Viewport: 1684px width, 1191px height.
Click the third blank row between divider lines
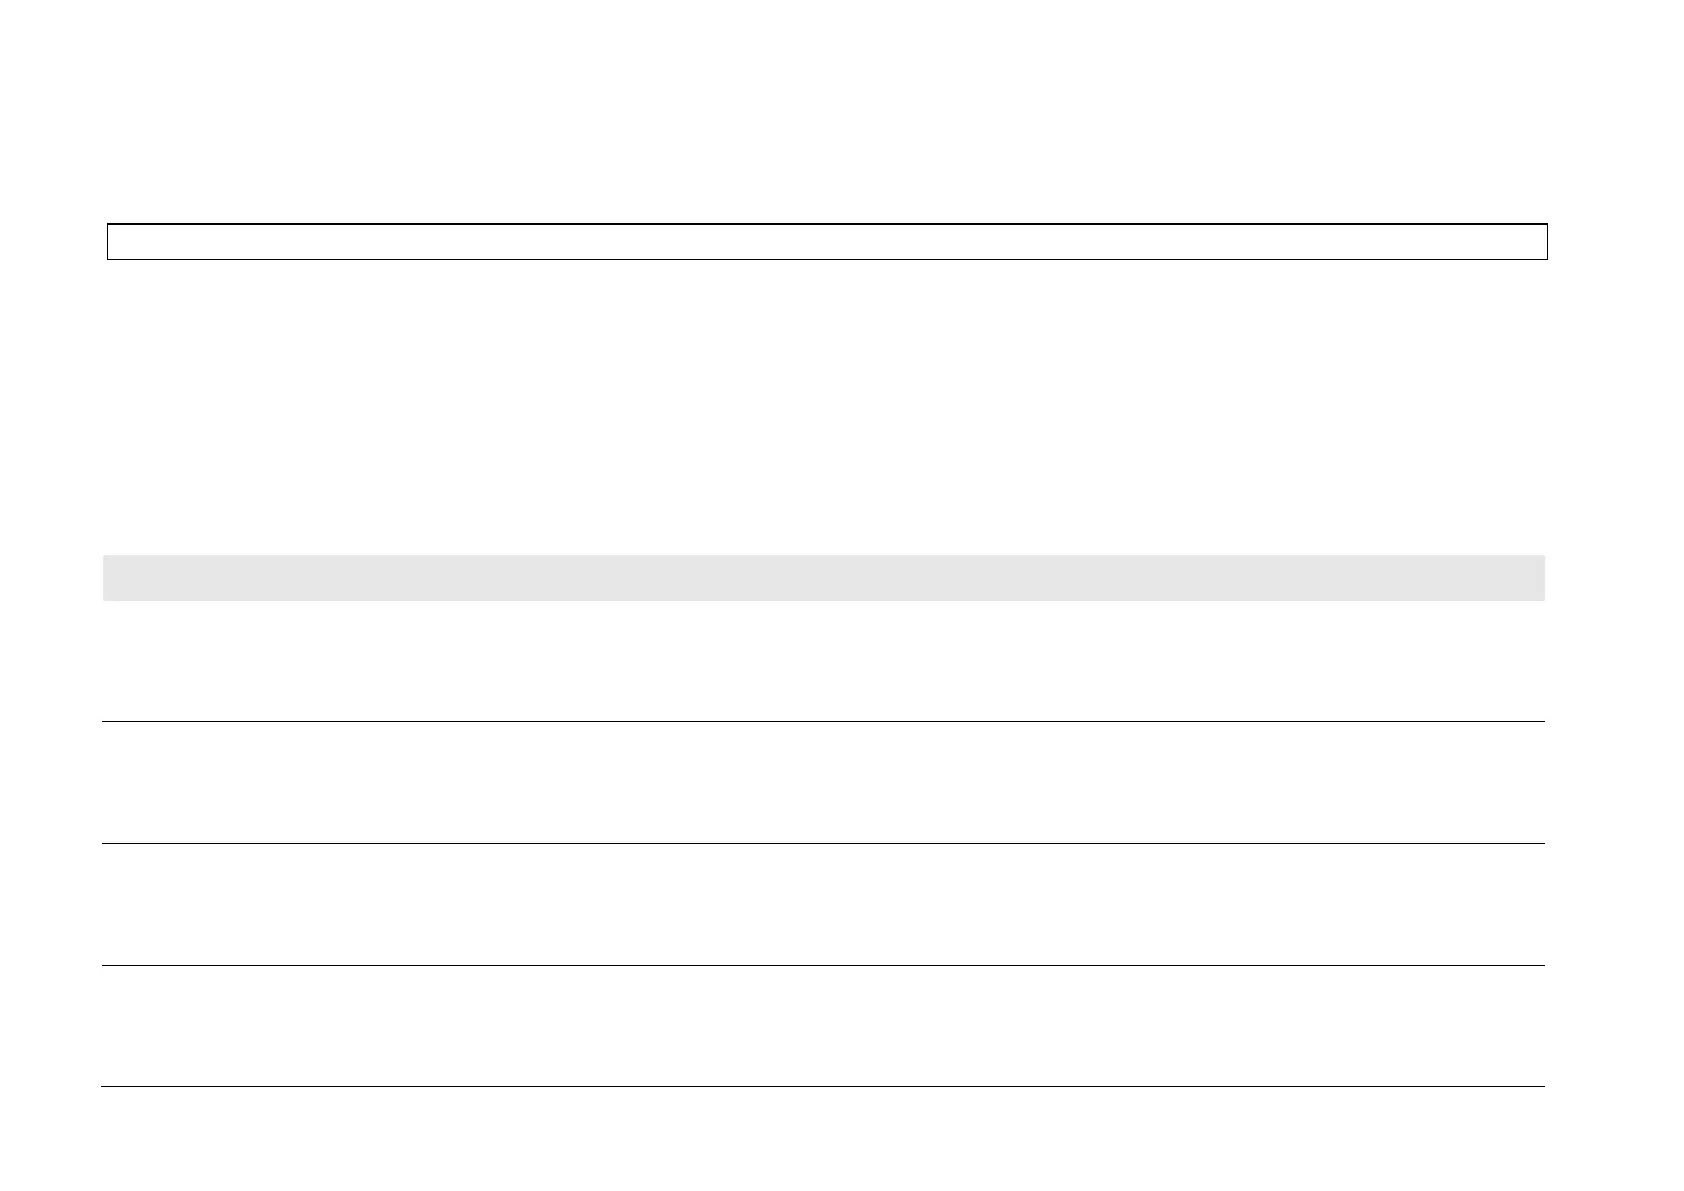click(x=824, y=905)
